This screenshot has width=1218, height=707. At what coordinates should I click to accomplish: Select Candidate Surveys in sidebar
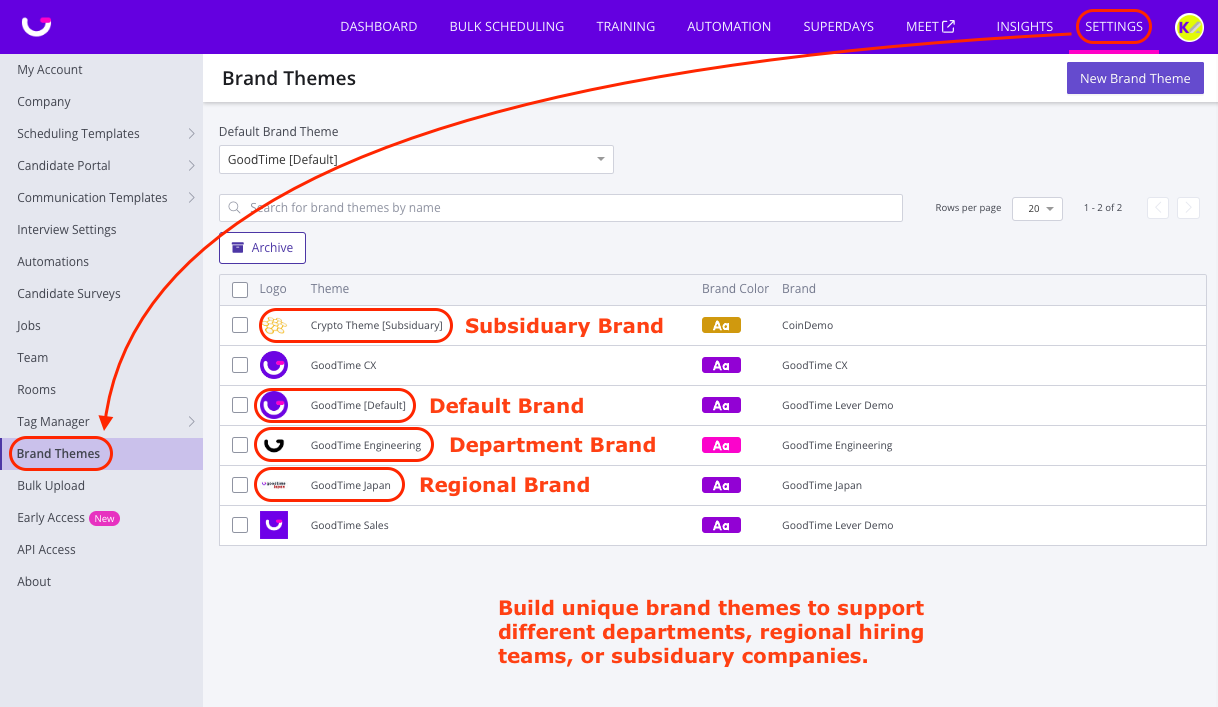point(69,294)
